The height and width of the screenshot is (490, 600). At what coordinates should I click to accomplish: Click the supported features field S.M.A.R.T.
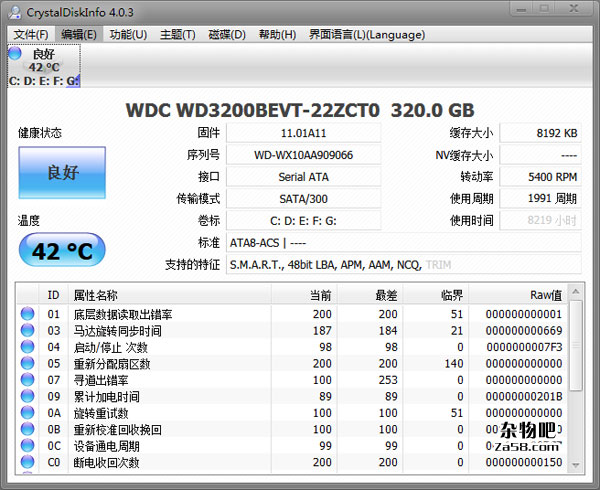tap(404, 264)
